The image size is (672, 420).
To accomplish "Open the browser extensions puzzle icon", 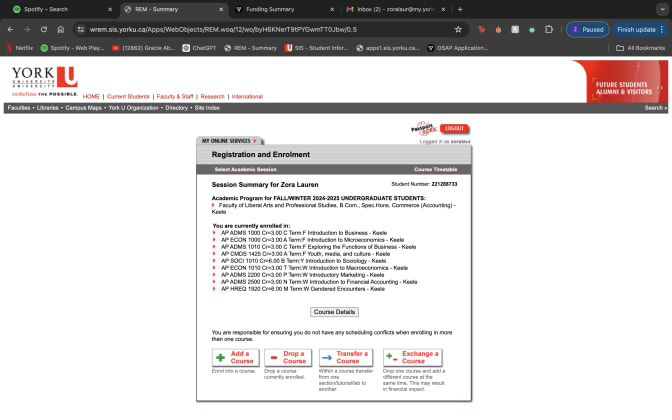I will point(548,30).
